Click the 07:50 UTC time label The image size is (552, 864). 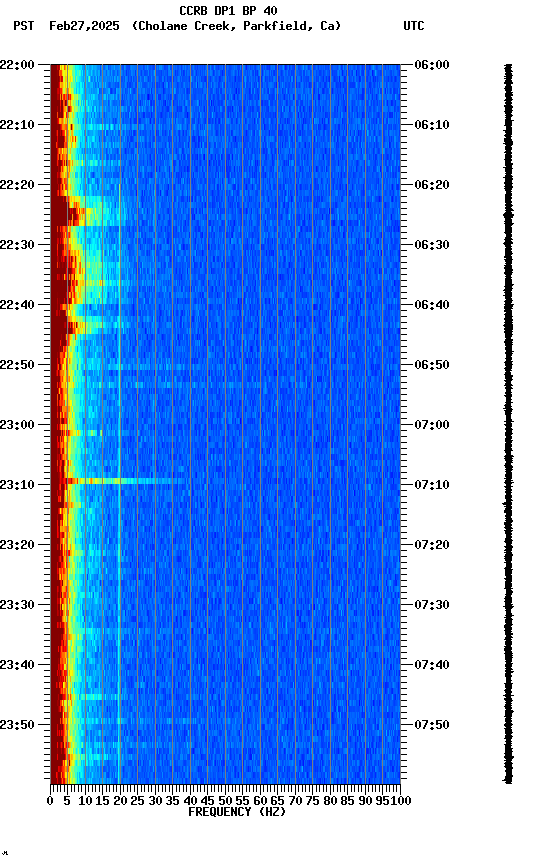[432, 725]
